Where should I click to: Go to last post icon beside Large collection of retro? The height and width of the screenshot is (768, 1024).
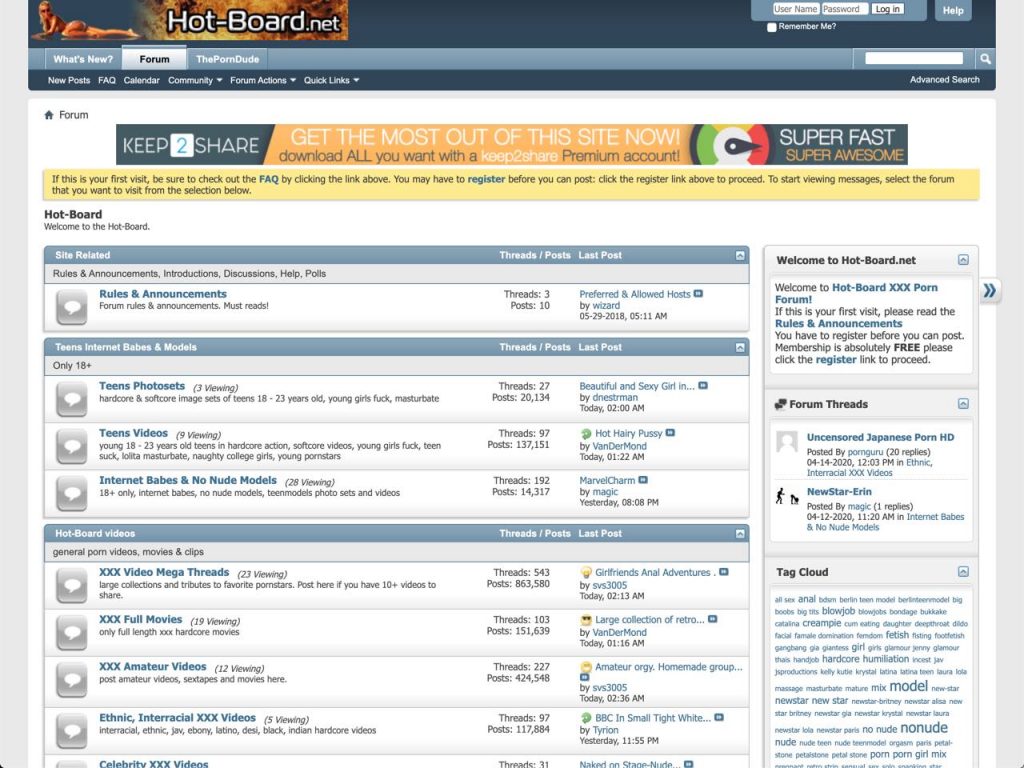click(712, 619)
